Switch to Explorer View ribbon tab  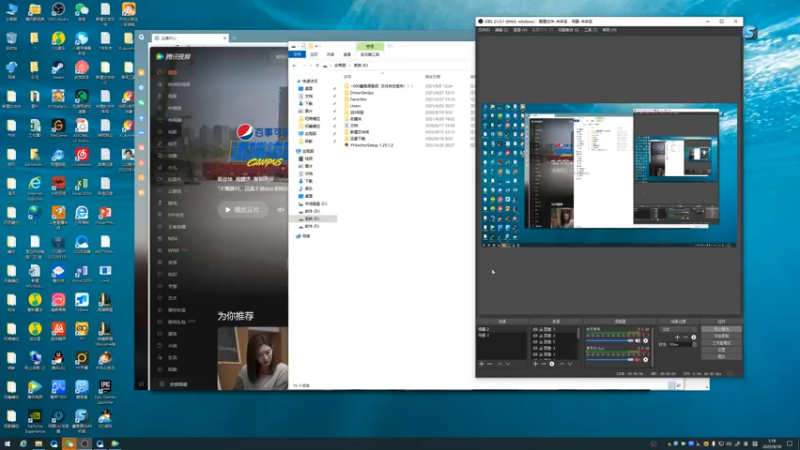coord(347,54)
